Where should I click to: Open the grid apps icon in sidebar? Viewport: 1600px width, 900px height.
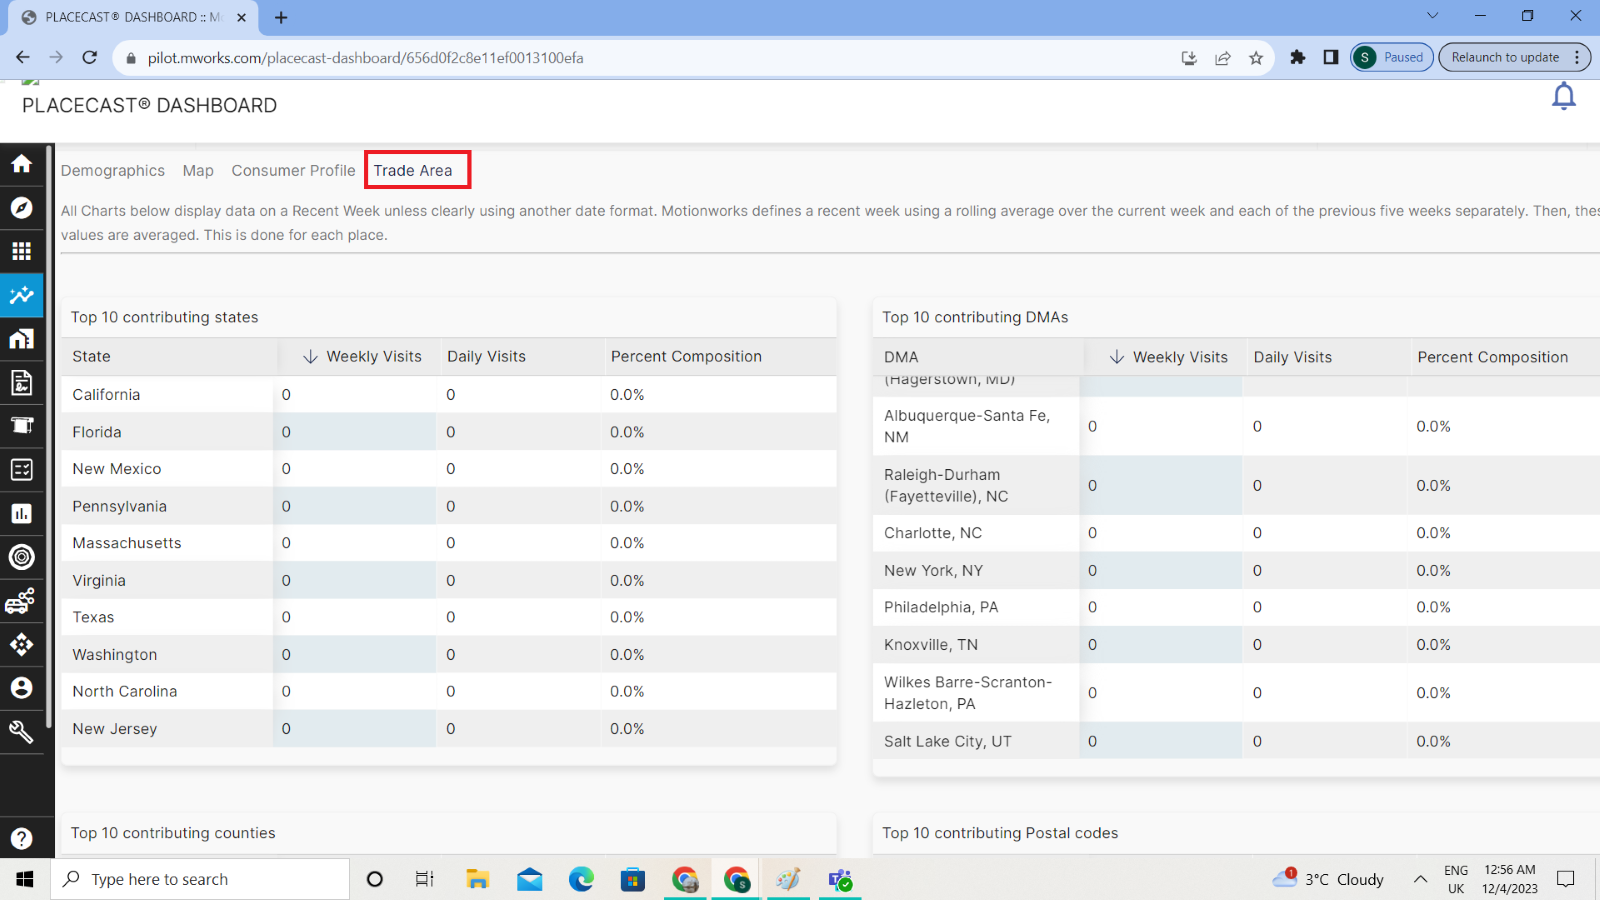pos(22,251)
